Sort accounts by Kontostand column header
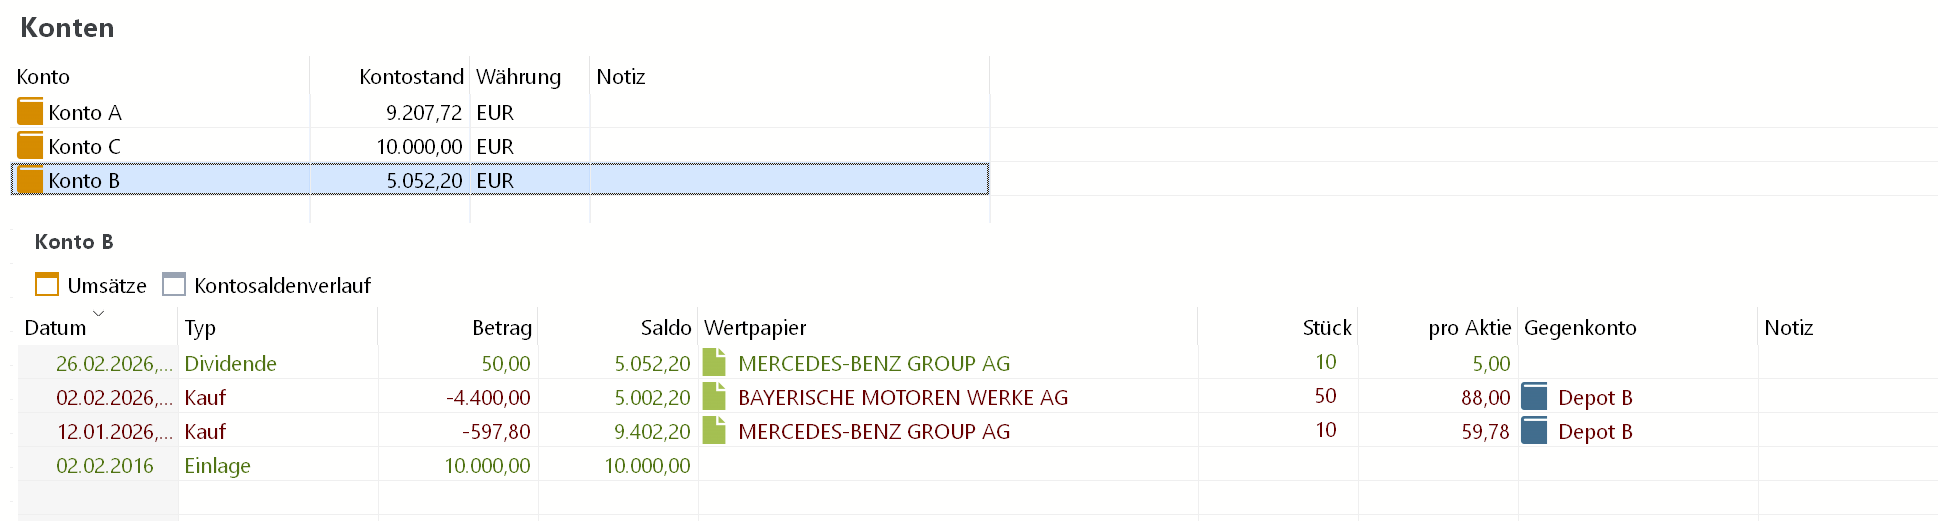1938x521 pixels. 411,77
